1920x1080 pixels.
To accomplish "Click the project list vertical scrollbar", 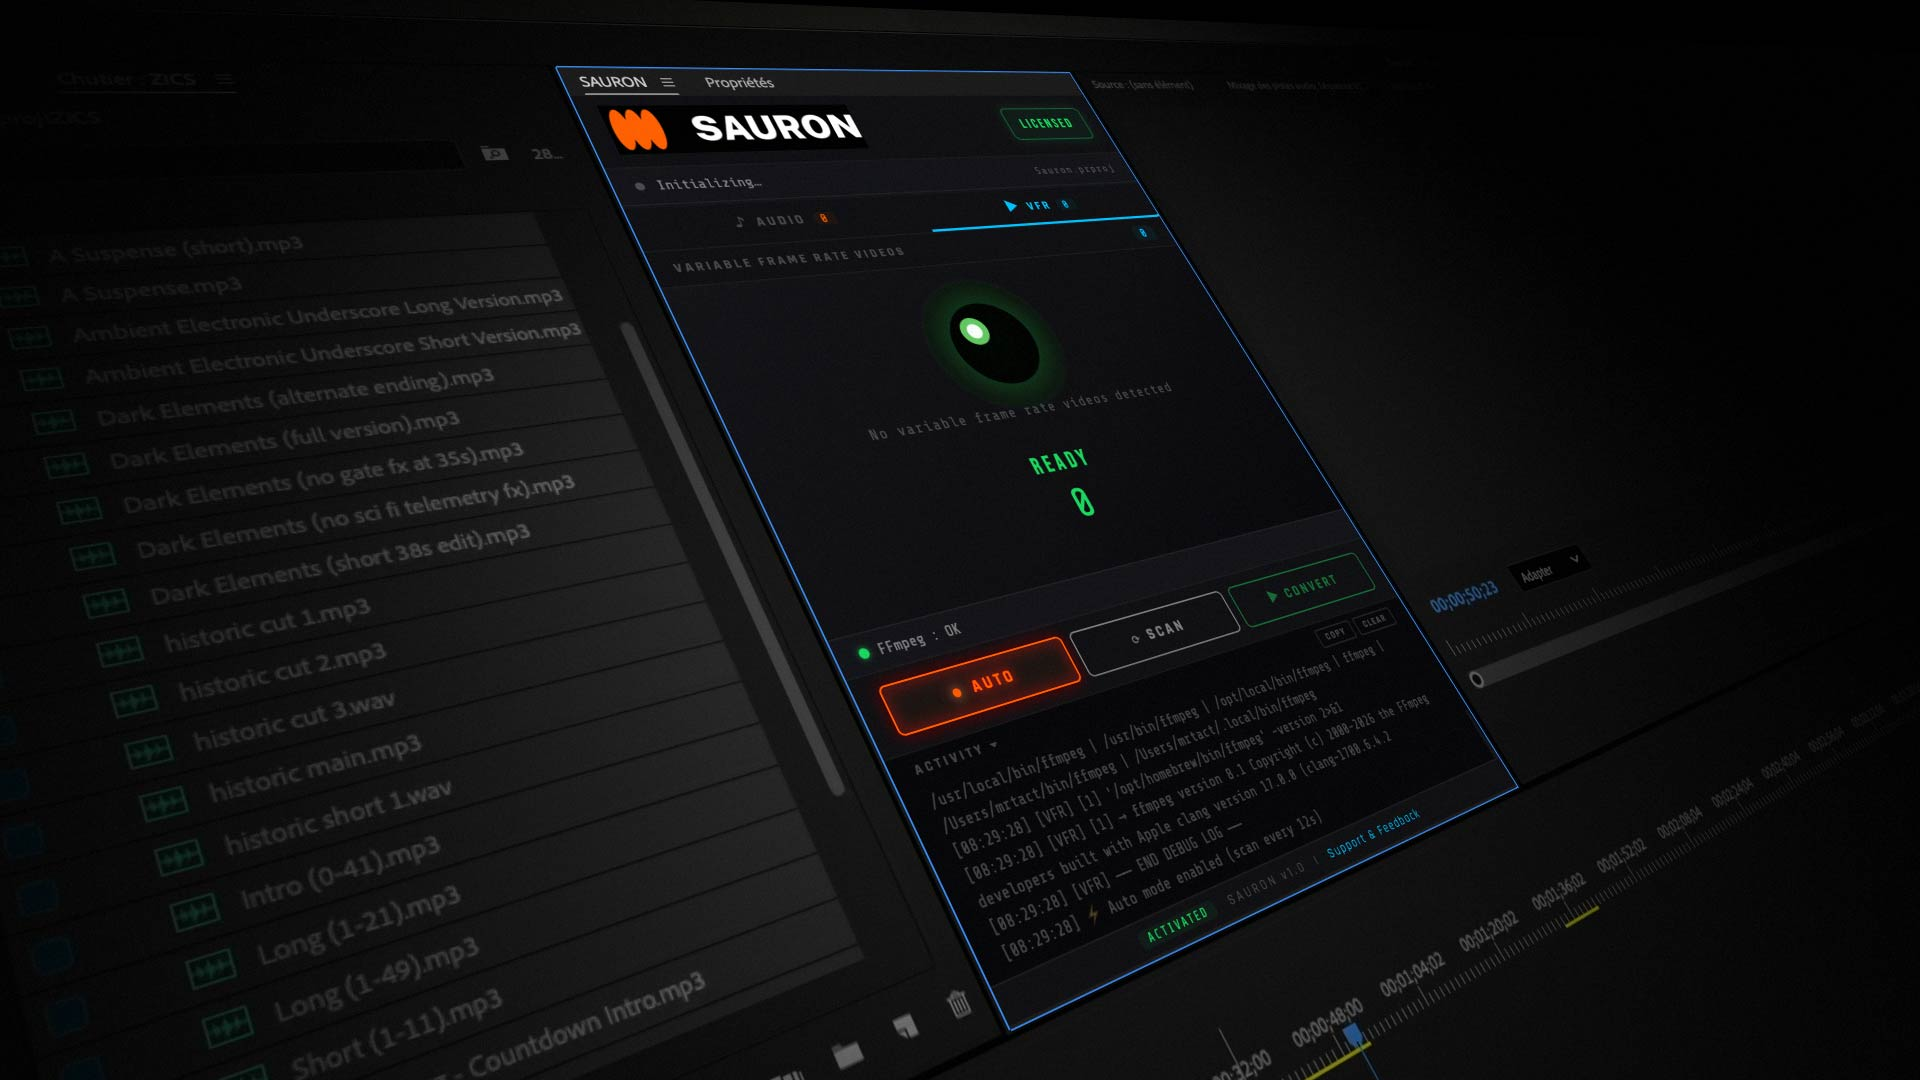I will (735, 560).
